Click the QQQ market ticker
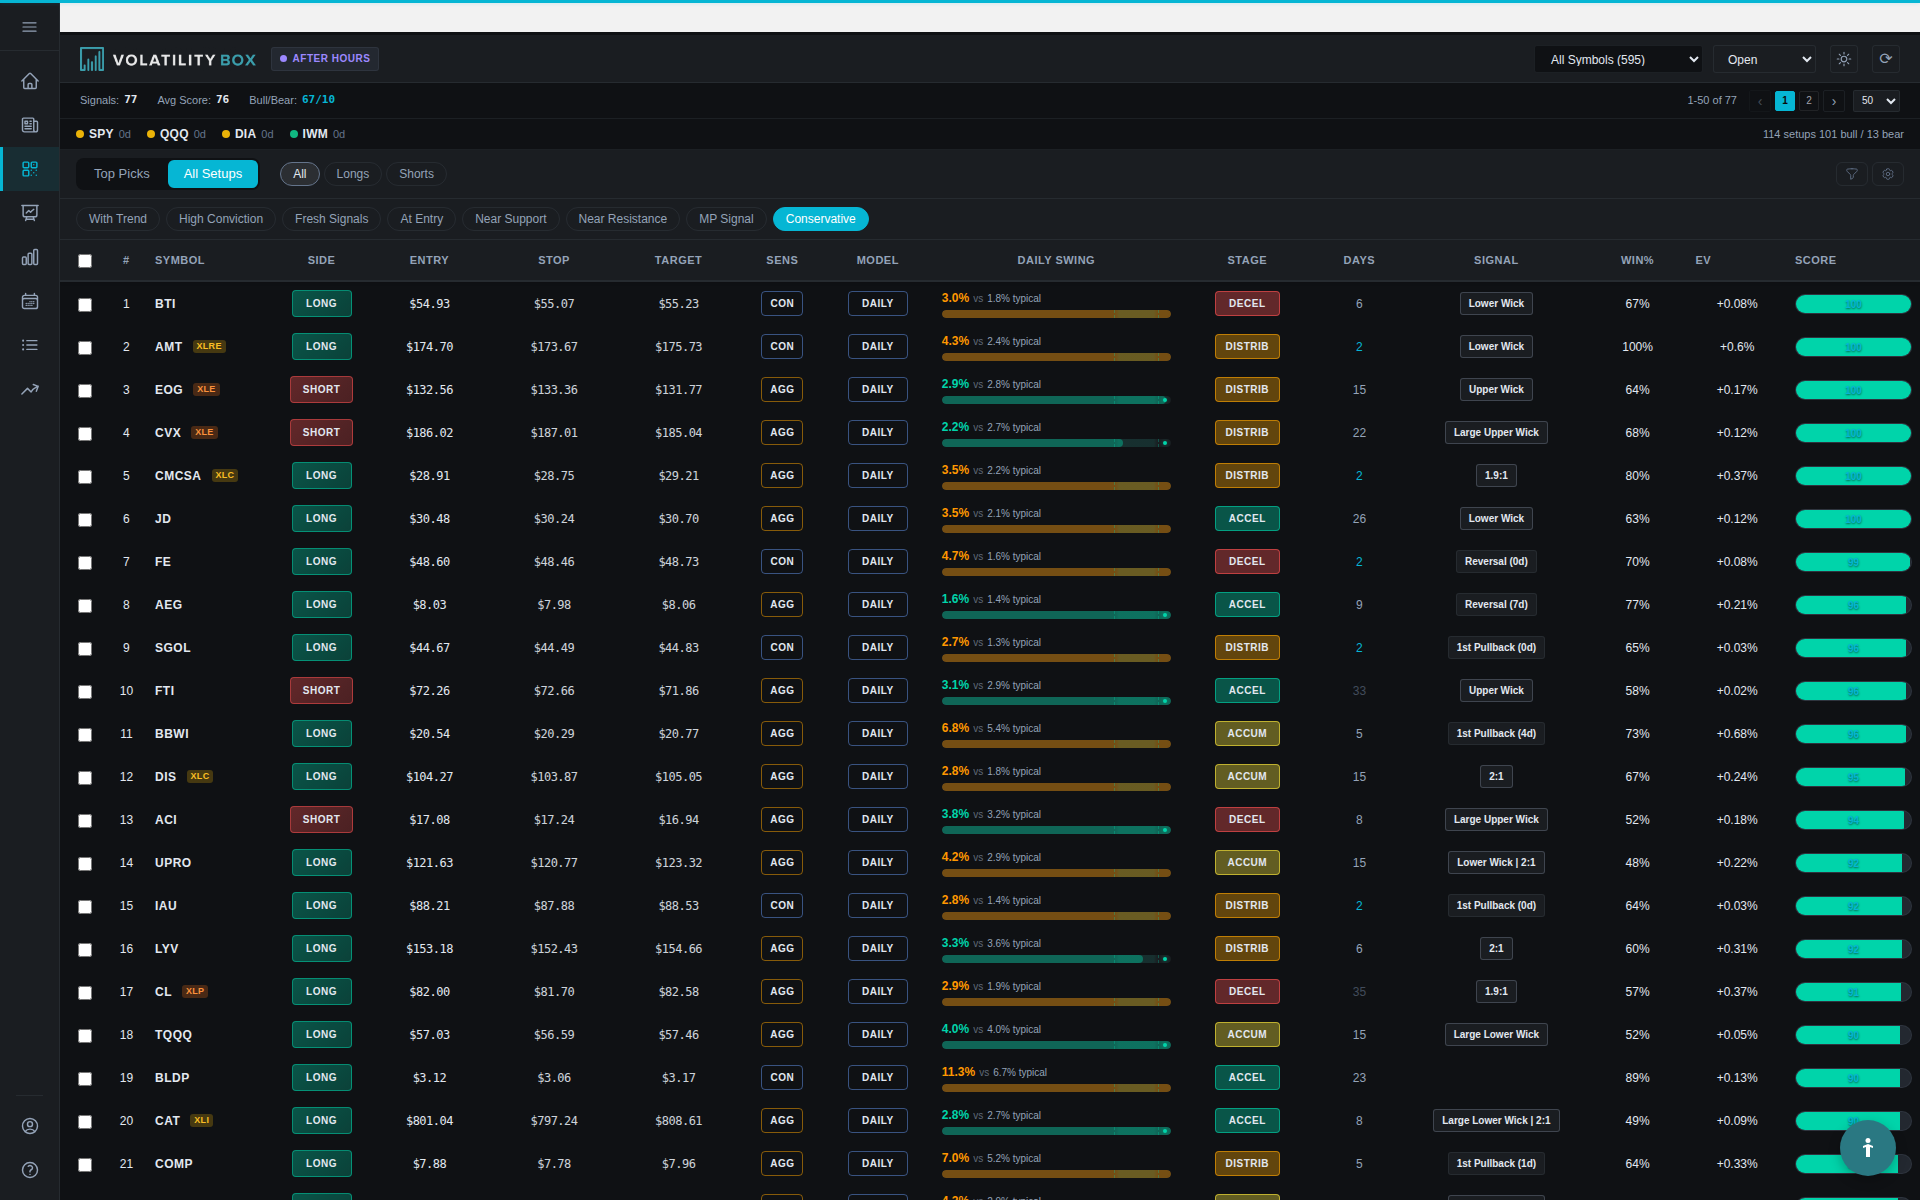This screenshot has width=1920, height=1200. point(176,134)
